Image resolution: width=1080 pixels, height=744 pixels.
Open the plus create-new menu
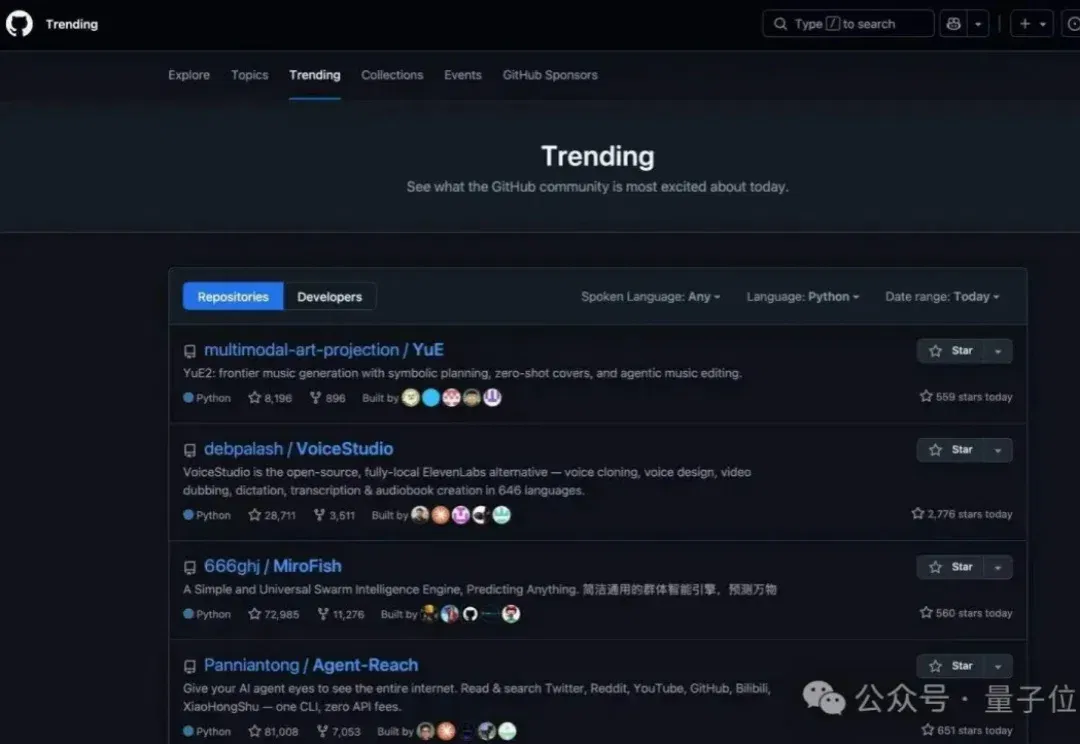pyautogui.click(x=1032, y=24)
